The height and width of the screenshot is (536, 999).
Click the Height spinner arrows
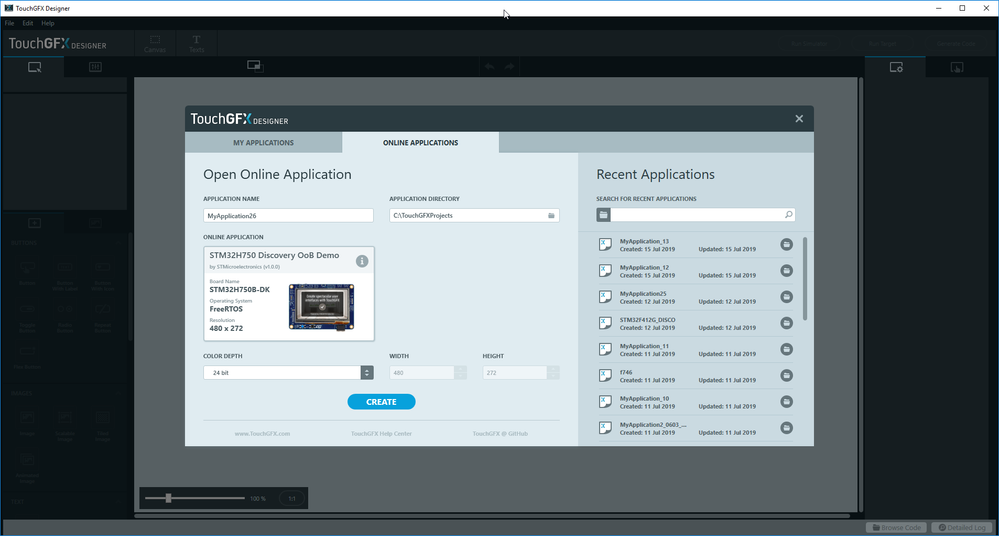click(554, 373)
